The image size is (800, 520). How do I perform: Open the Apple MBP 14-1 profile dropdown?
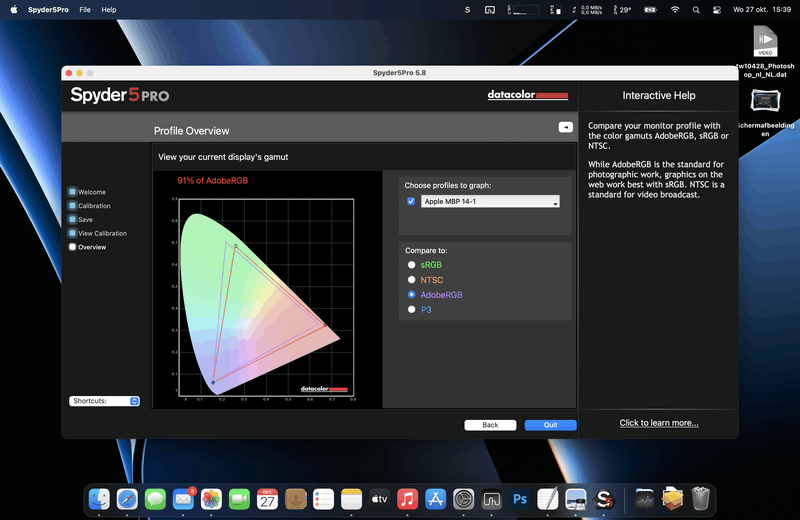pos(490,201)
